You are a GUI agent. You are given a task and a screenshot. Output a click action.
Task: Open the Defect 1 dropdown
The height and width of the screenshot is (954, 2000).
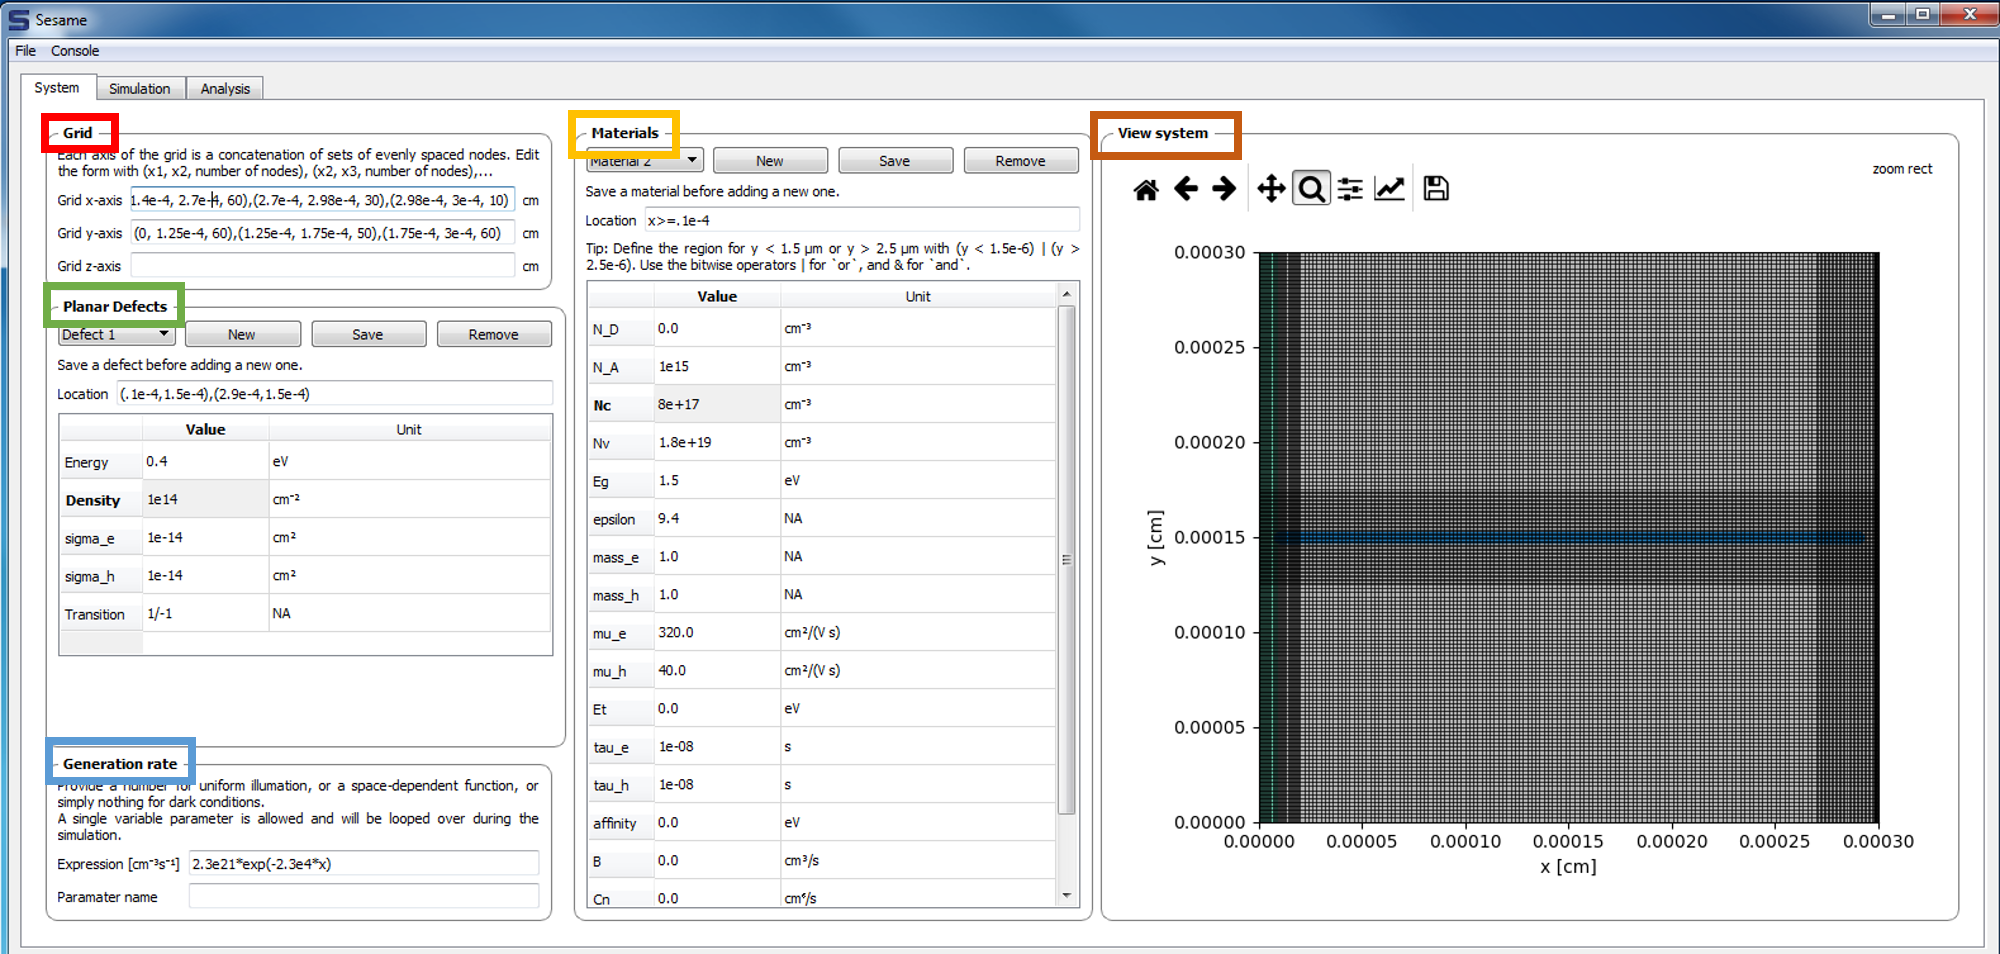pyautogui.click(x=116, y=335)
